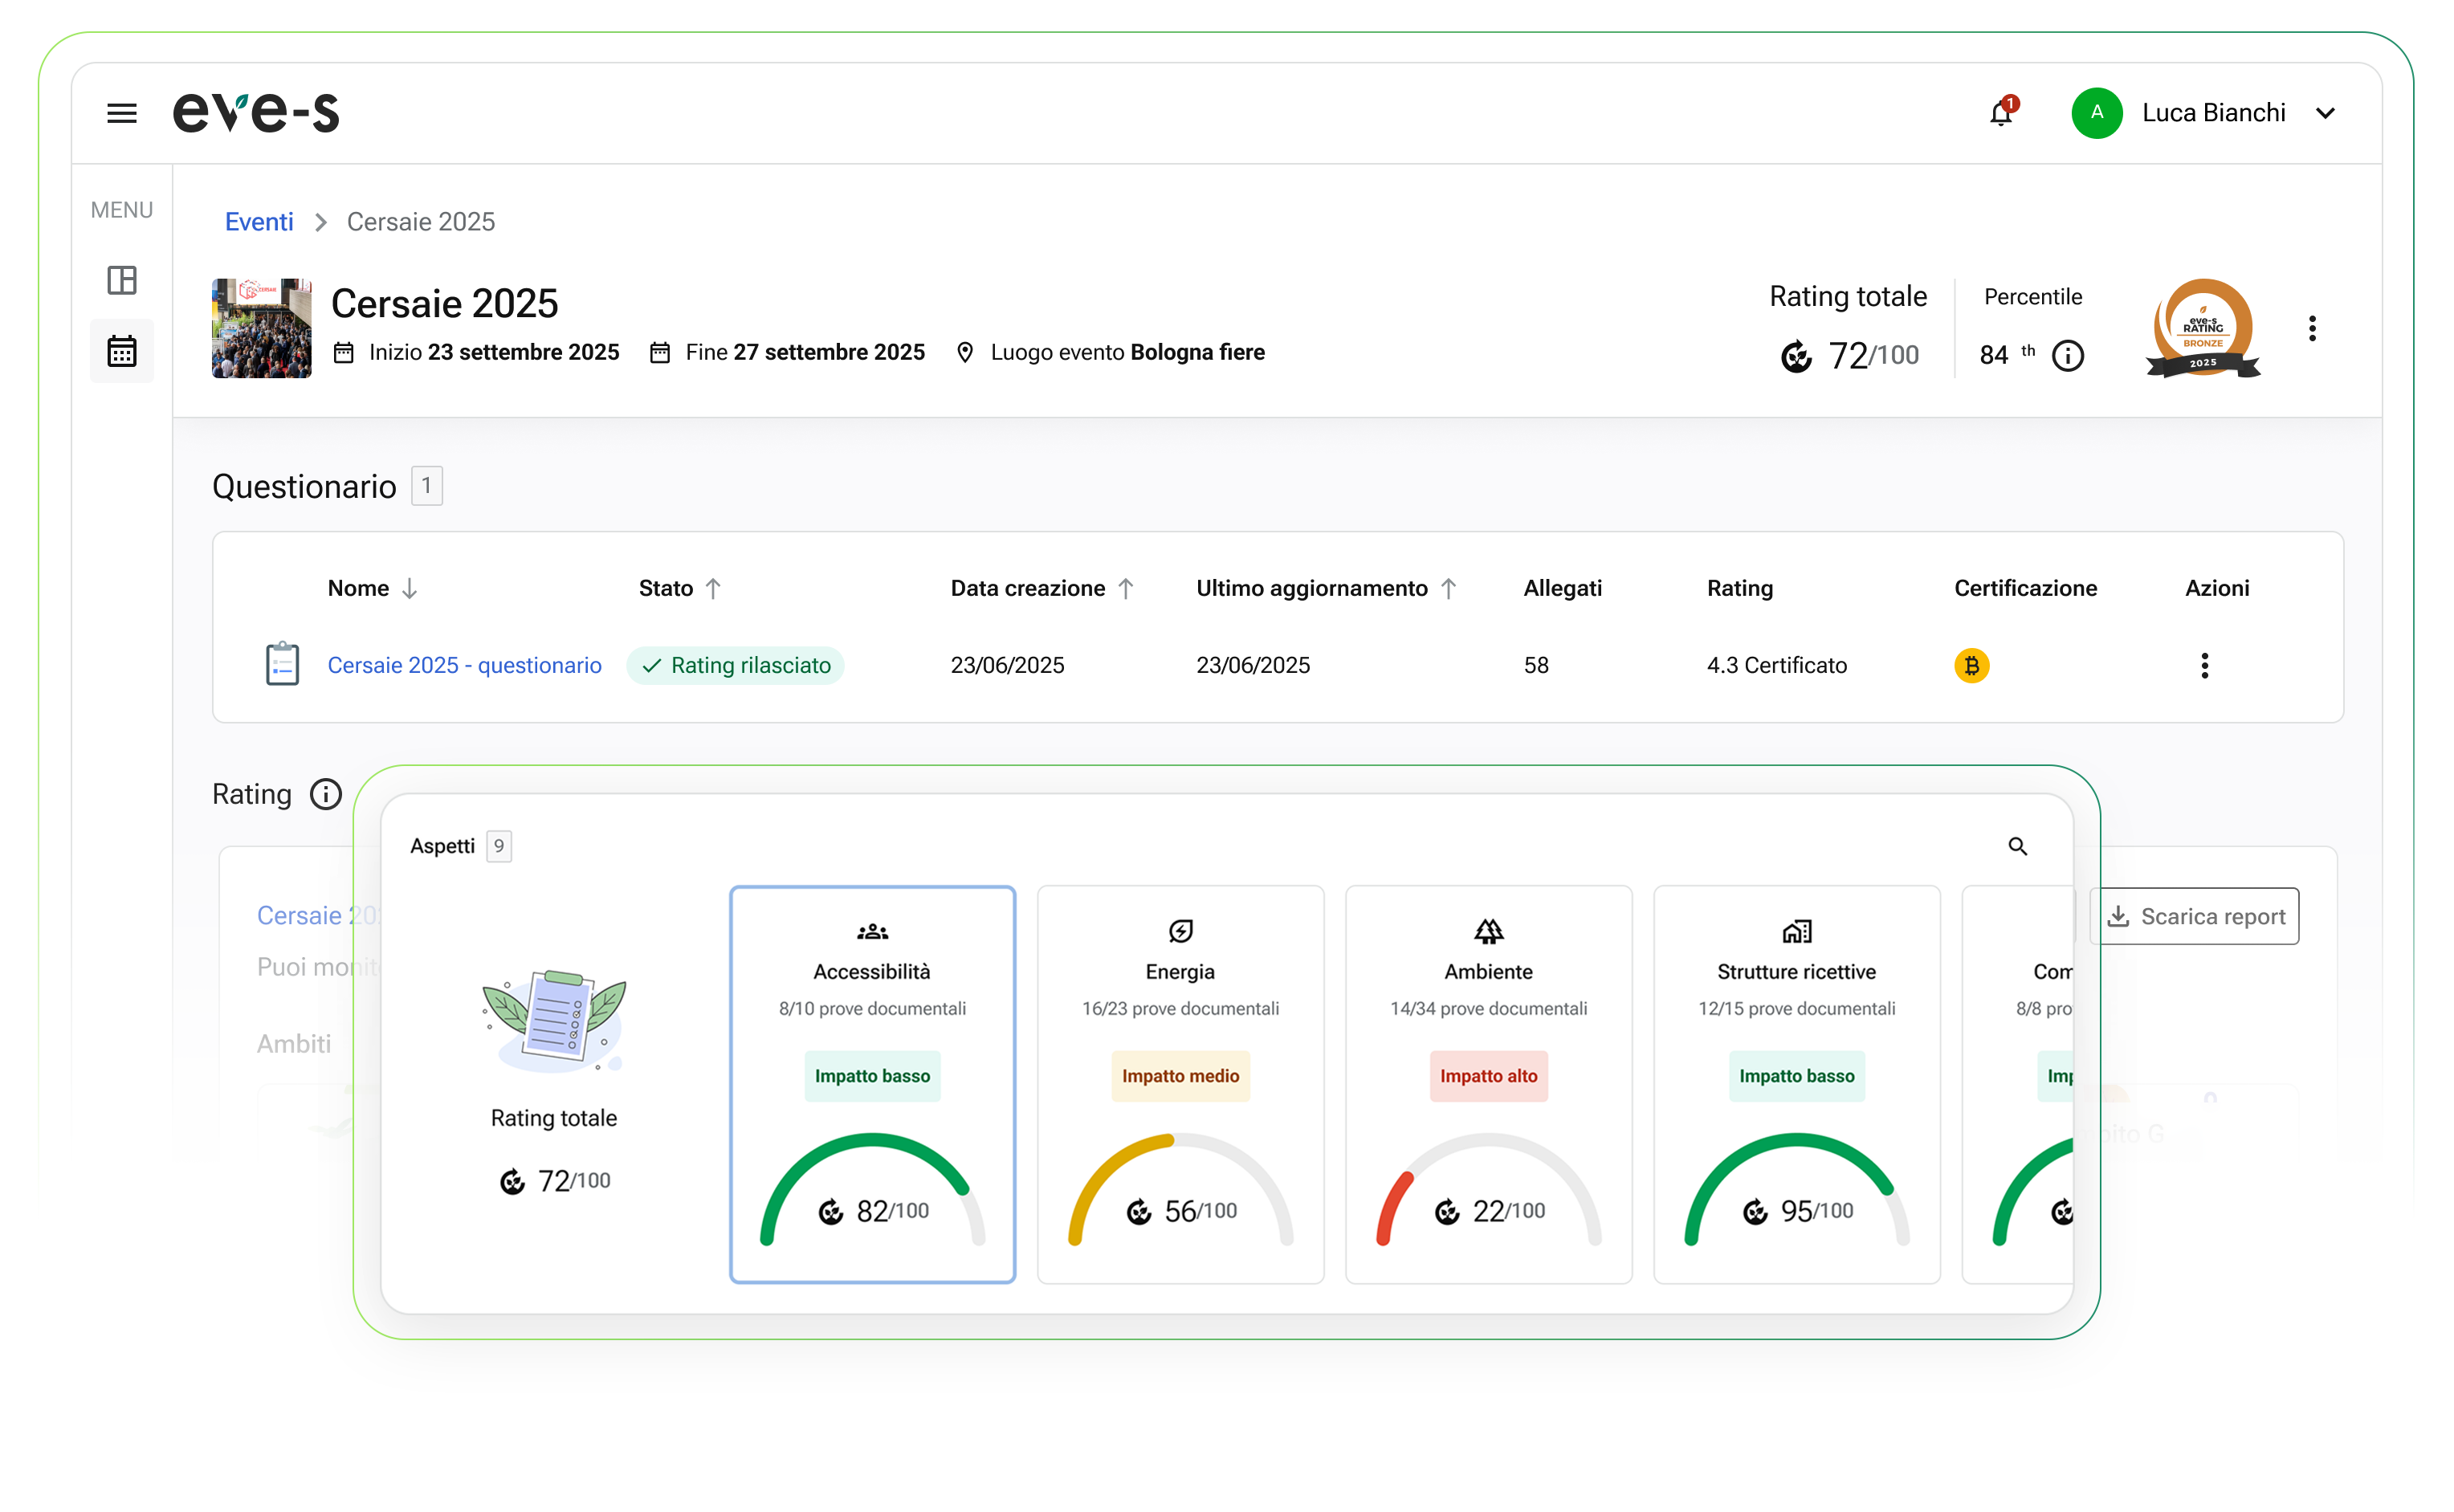Click the 58 allegati cell
The image size is (2454, 1512).
point(1536,665)
